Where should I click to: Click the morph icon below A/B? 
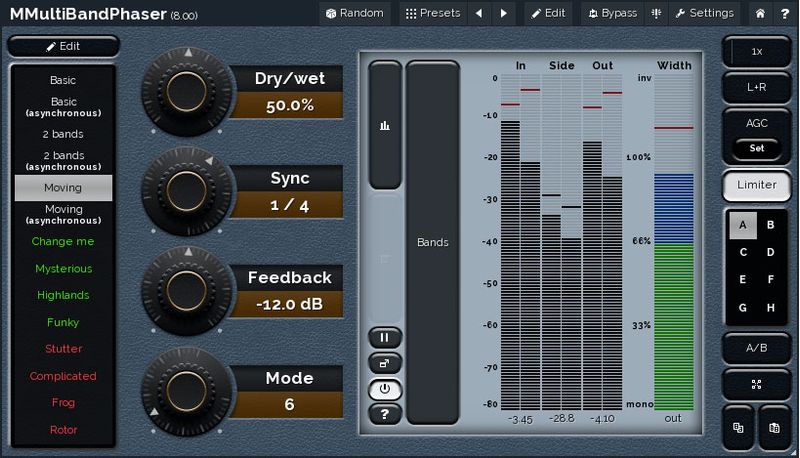[x=757, y=385]
